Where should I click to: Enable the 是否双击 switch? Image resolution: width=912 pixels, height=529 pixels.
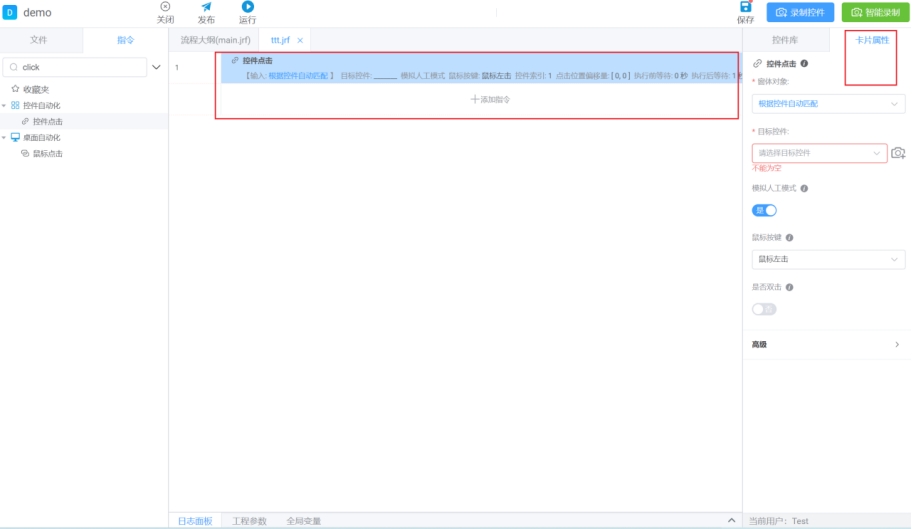(764, 309)
